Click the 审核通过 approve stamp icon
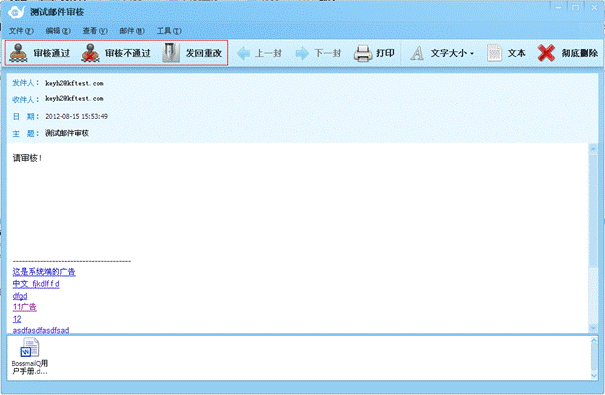Screen dimensions: 605x395 pos(18,53)
